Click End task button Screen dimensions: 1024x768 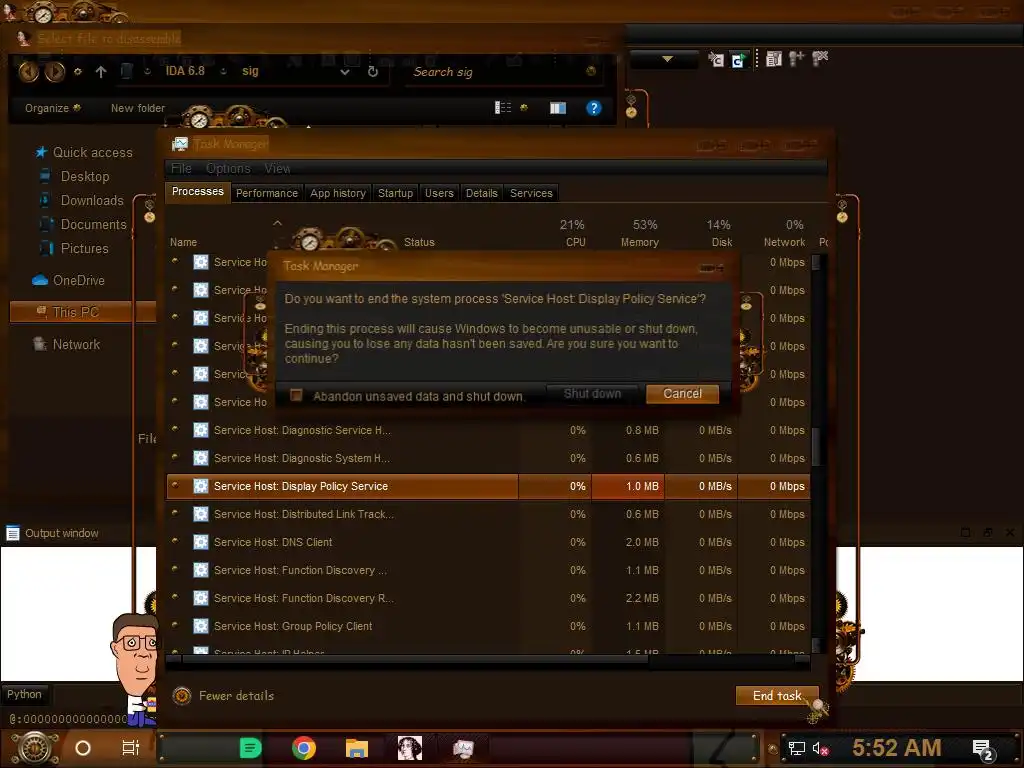pos(776,696)
